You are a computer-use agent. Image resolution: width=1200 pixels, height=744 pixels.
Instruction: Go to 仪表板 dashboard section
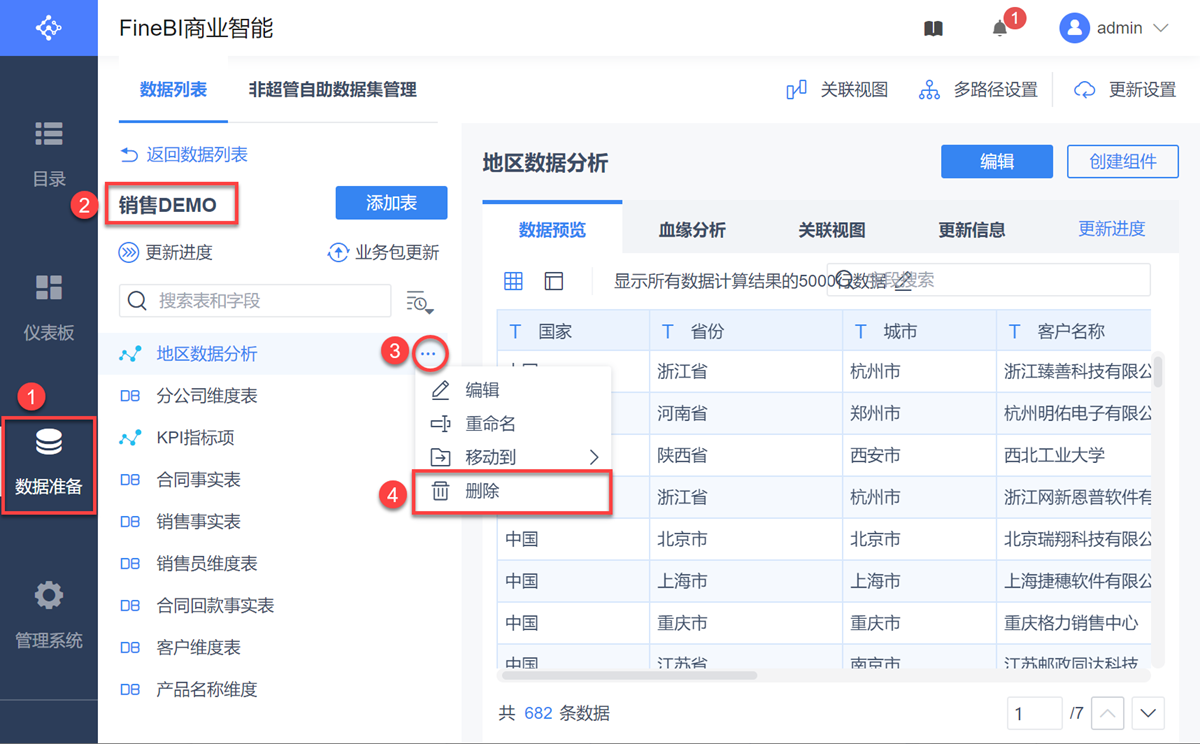pyautogui.click(x=48, y=307)
